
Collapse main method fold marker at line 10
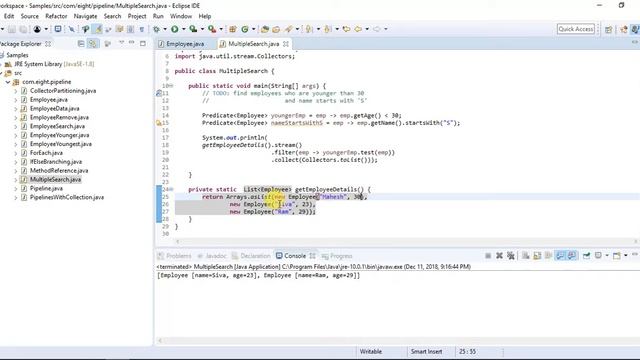tap(172, 86)
